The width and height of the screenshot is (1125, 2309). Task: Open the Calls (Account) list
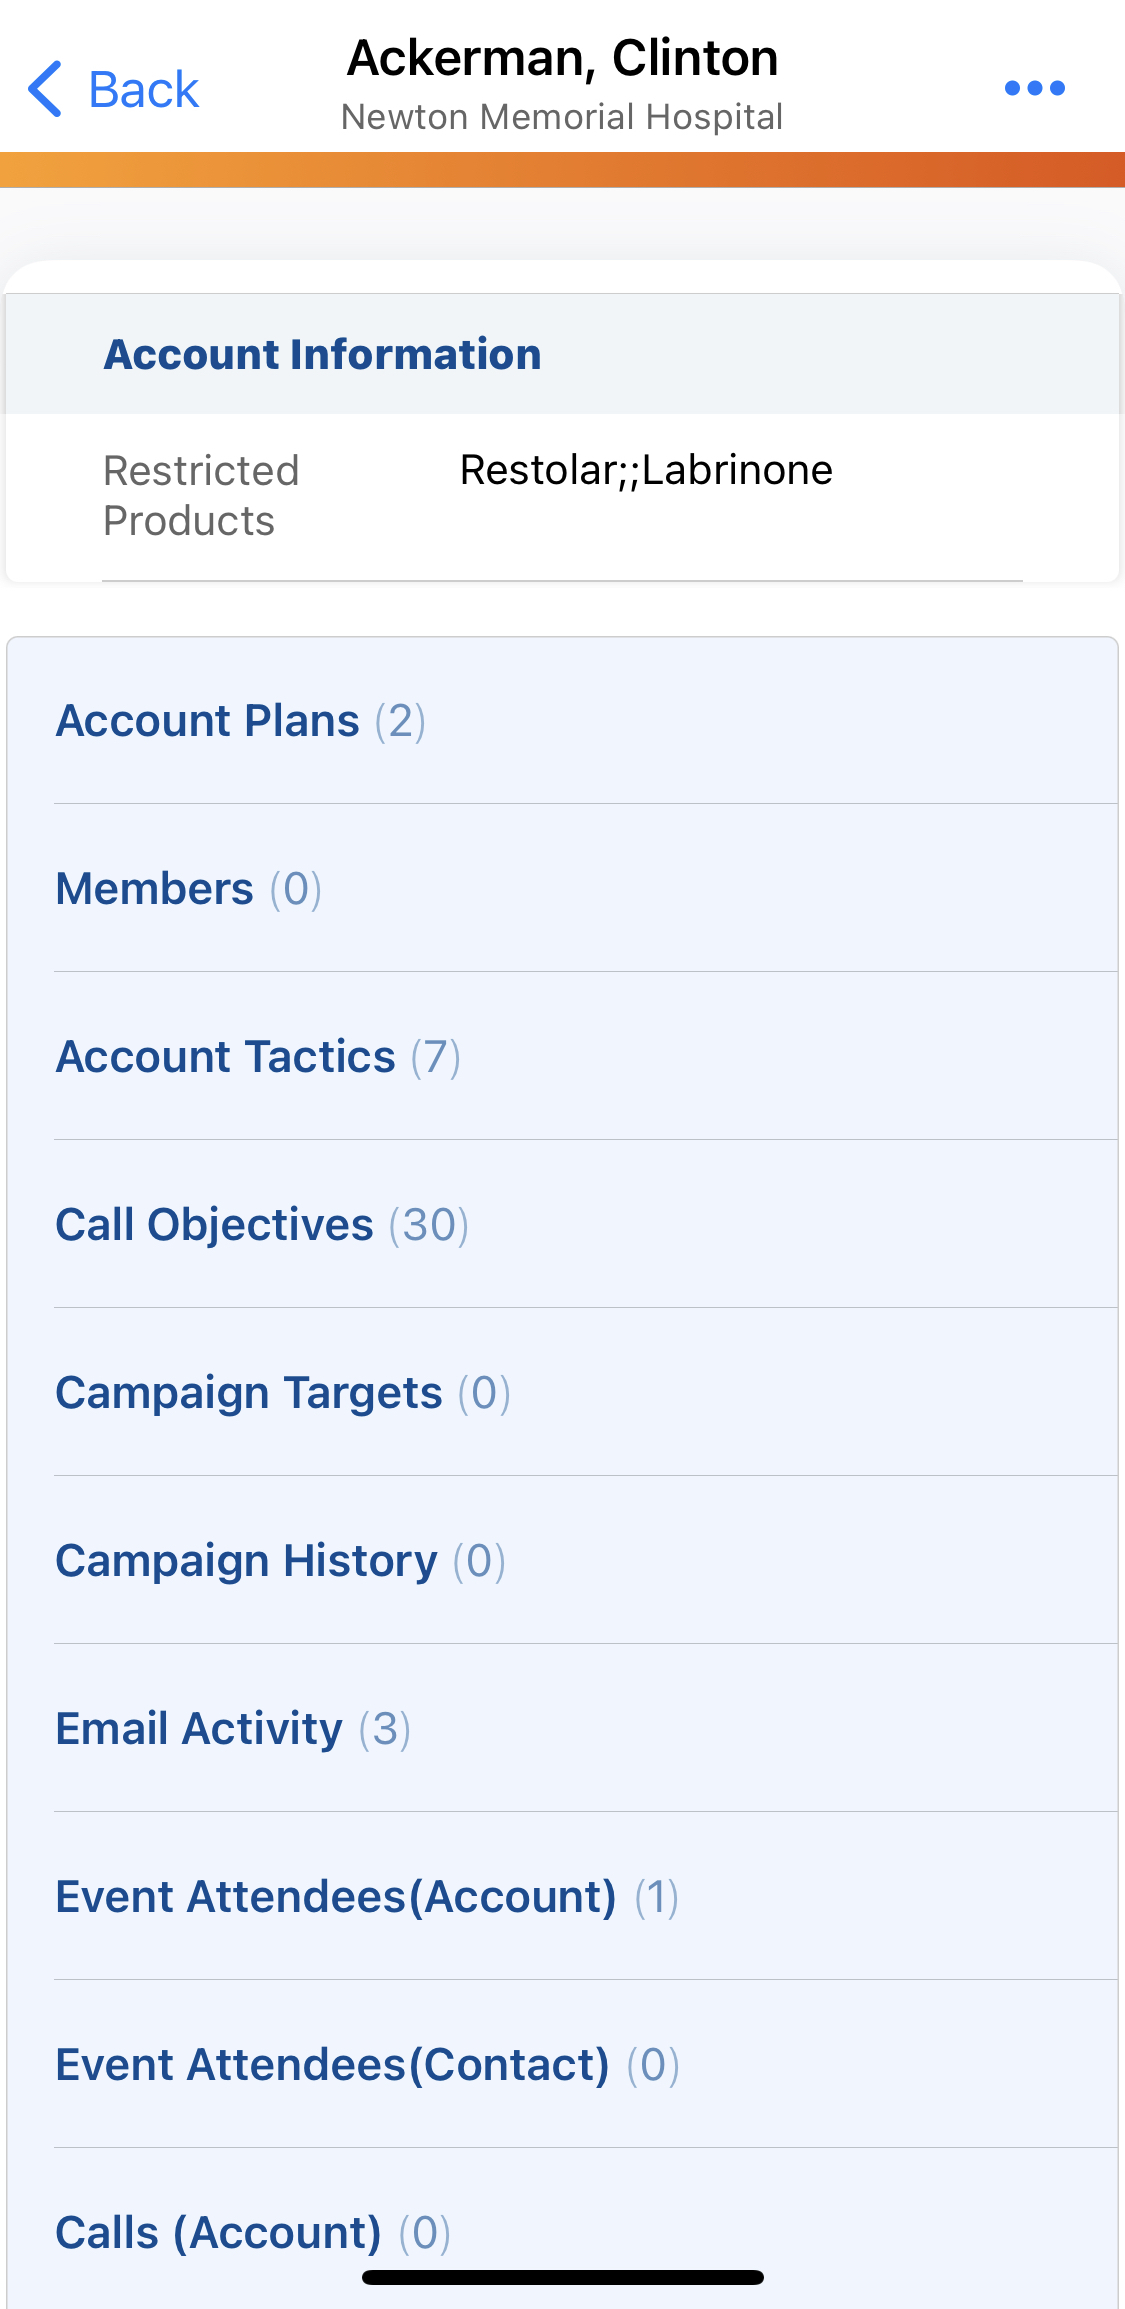(x=253, y=2233)
